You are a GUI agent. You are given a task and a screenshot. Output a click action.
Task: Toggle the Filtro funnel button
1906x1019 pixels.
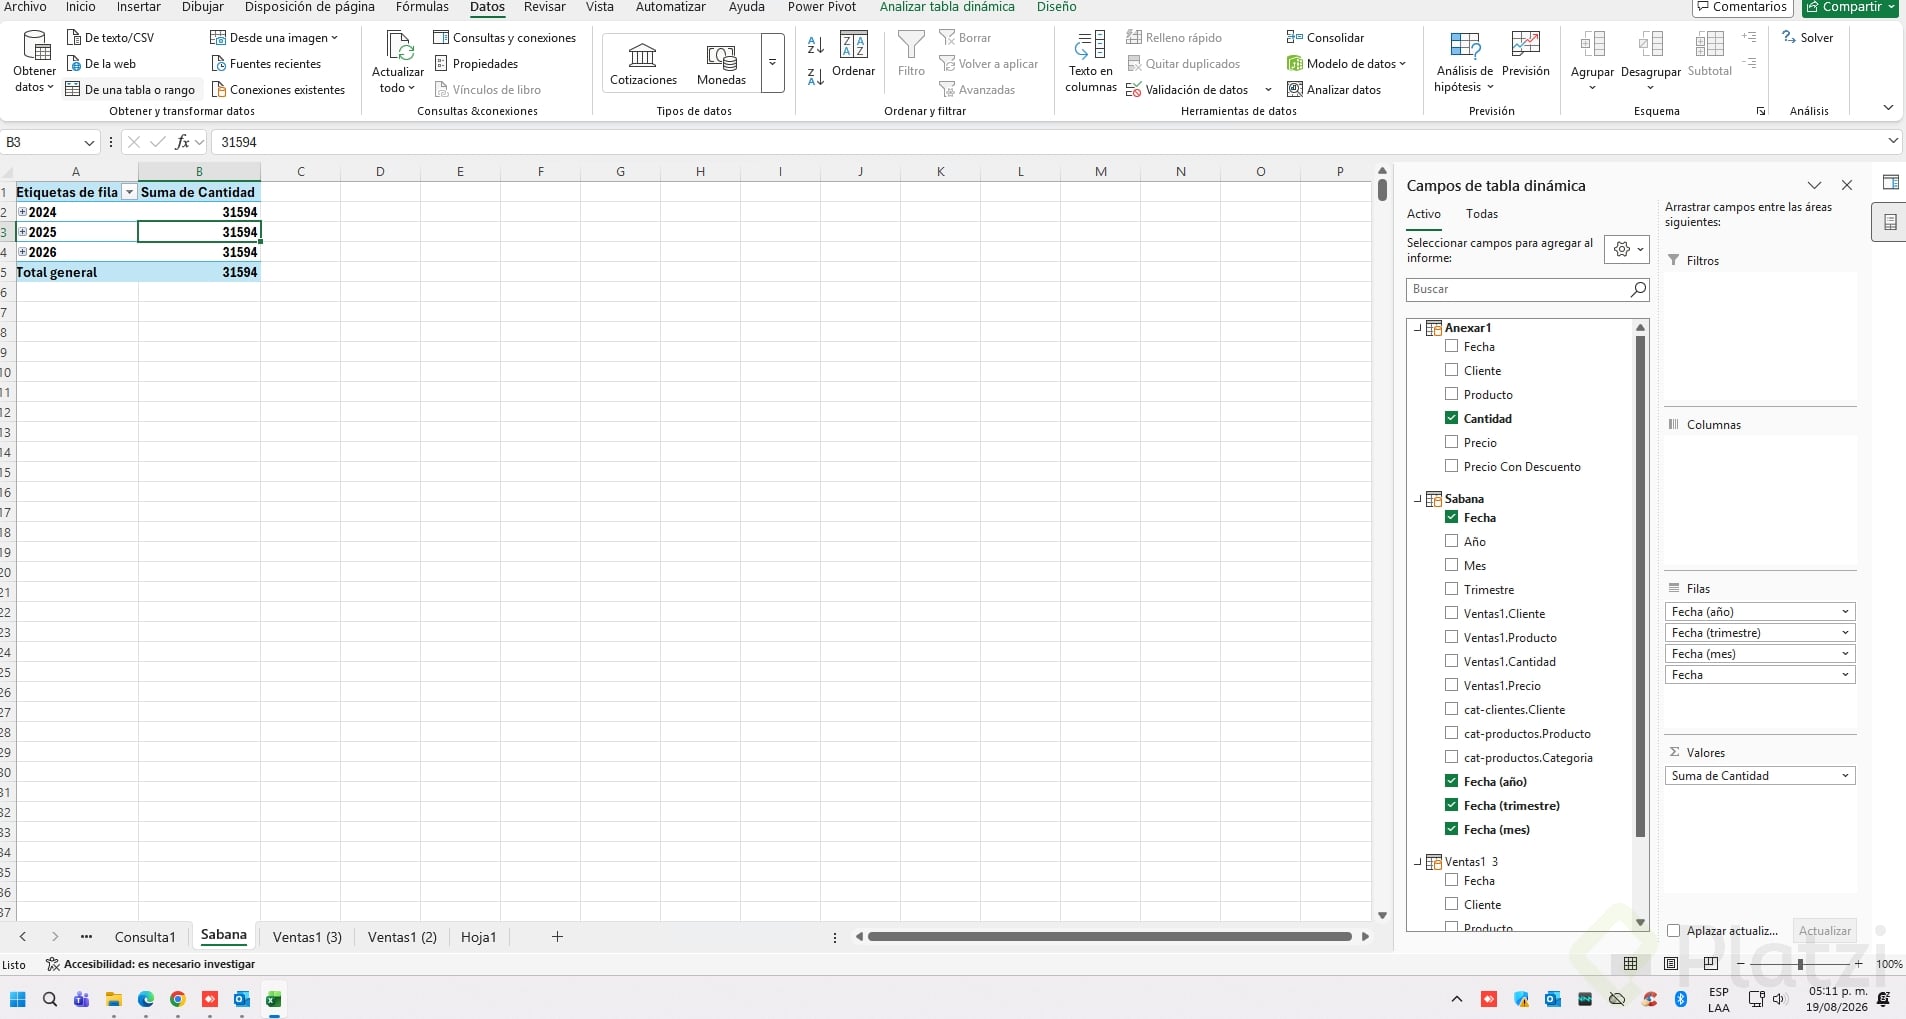[911, 54]
